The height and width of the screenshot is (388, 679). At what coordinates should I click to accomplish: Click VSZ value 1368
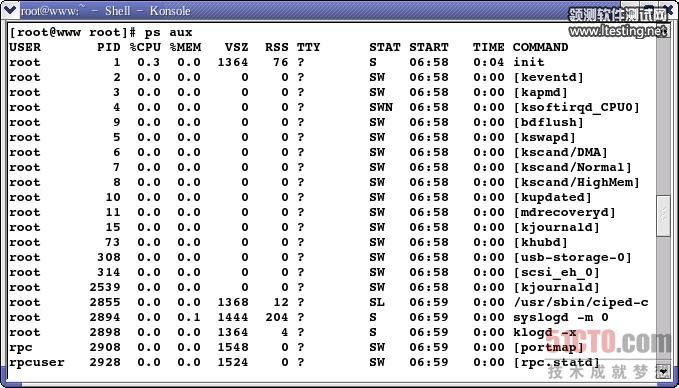[233, 303]
